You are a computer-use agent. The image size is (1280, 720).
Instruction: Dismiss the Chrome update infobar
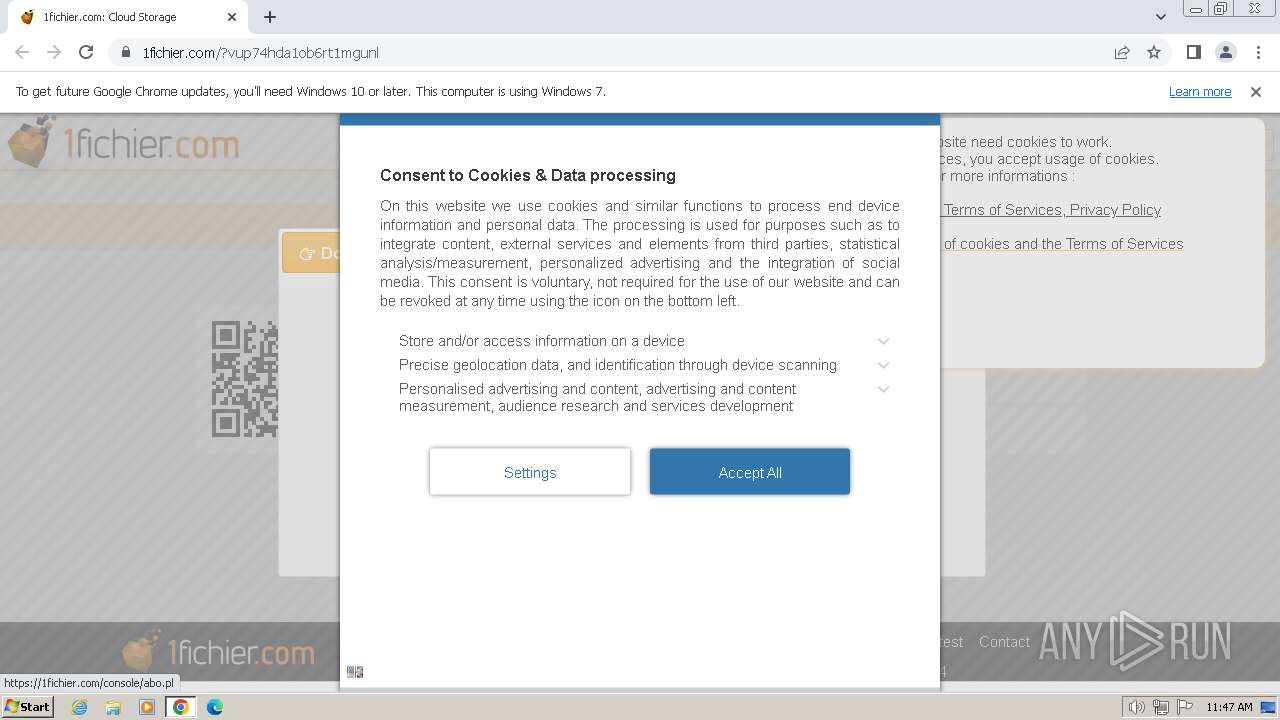click(x=1256, y=92)
